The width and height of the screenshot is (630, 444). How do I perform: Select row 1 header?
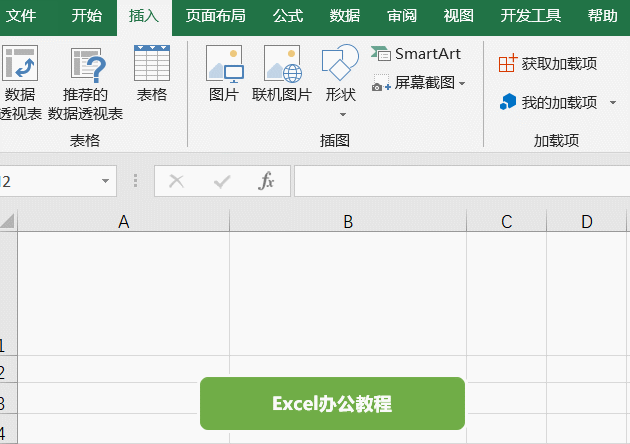coord(8,293)
